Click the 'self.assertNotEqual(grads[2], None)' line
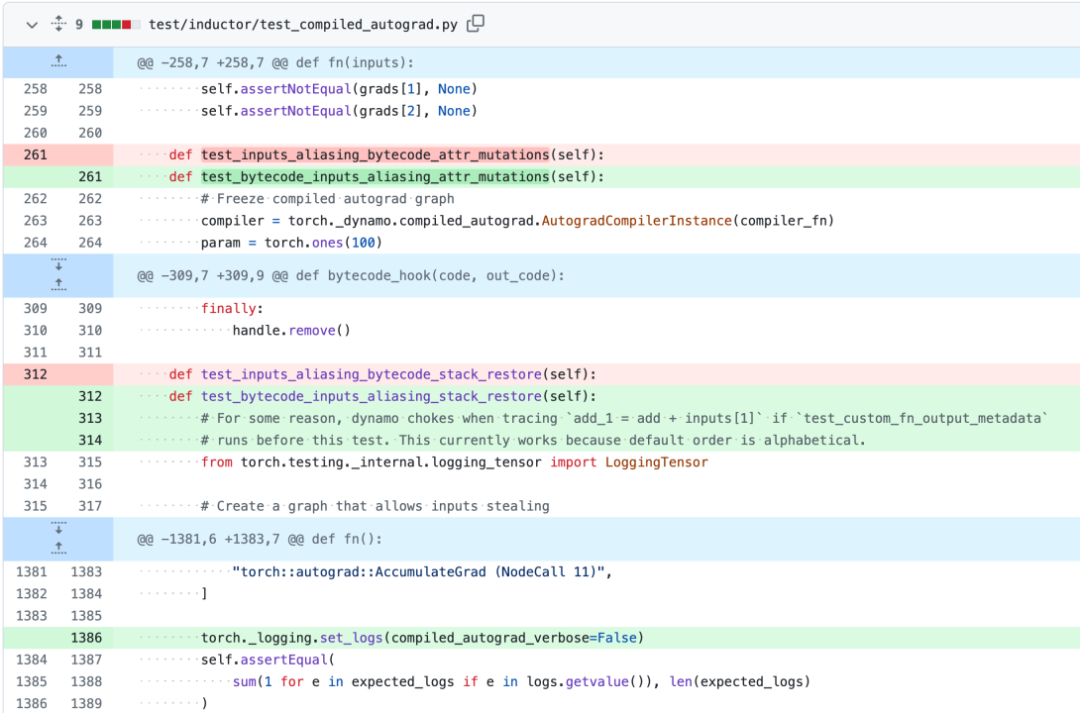The height and width of the screenshot is (713, 1080). coord(339,111)
